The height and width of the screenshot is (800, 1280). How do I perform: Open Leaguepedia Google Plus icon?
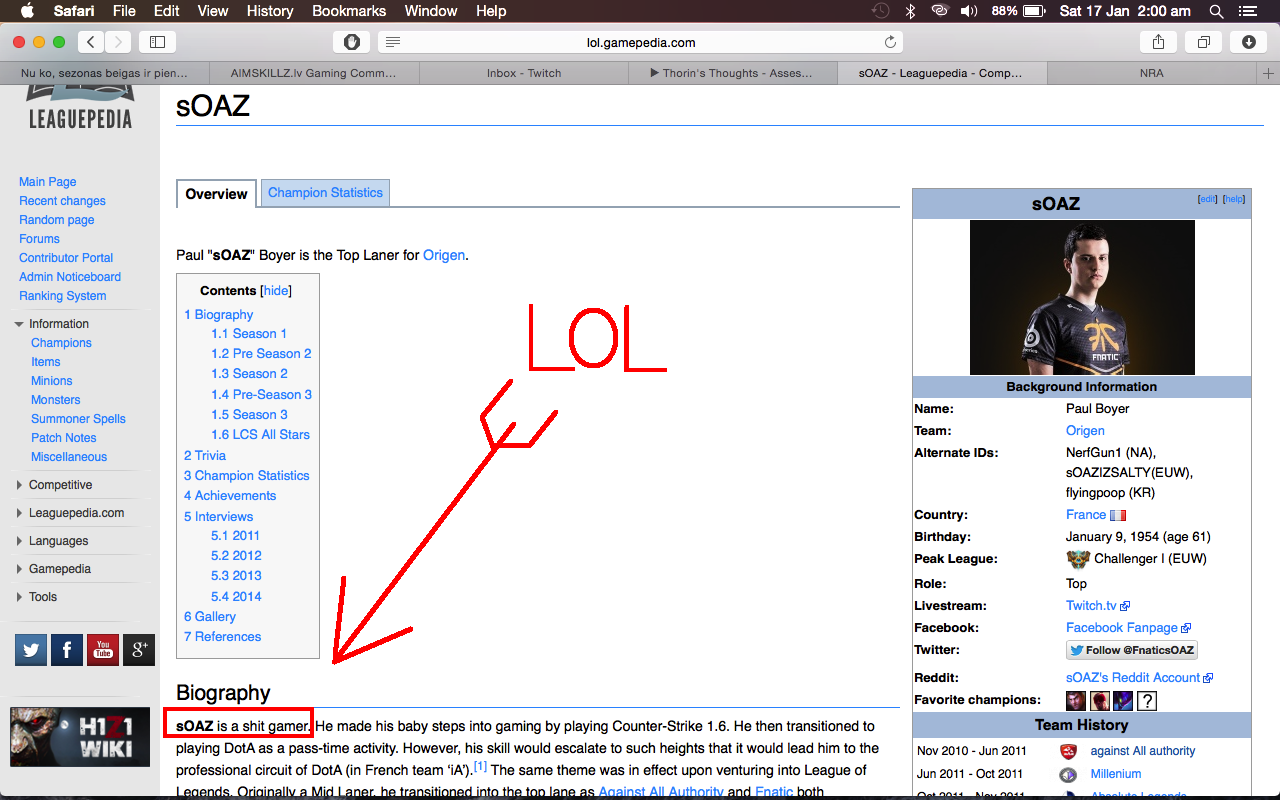pos(139,650)
